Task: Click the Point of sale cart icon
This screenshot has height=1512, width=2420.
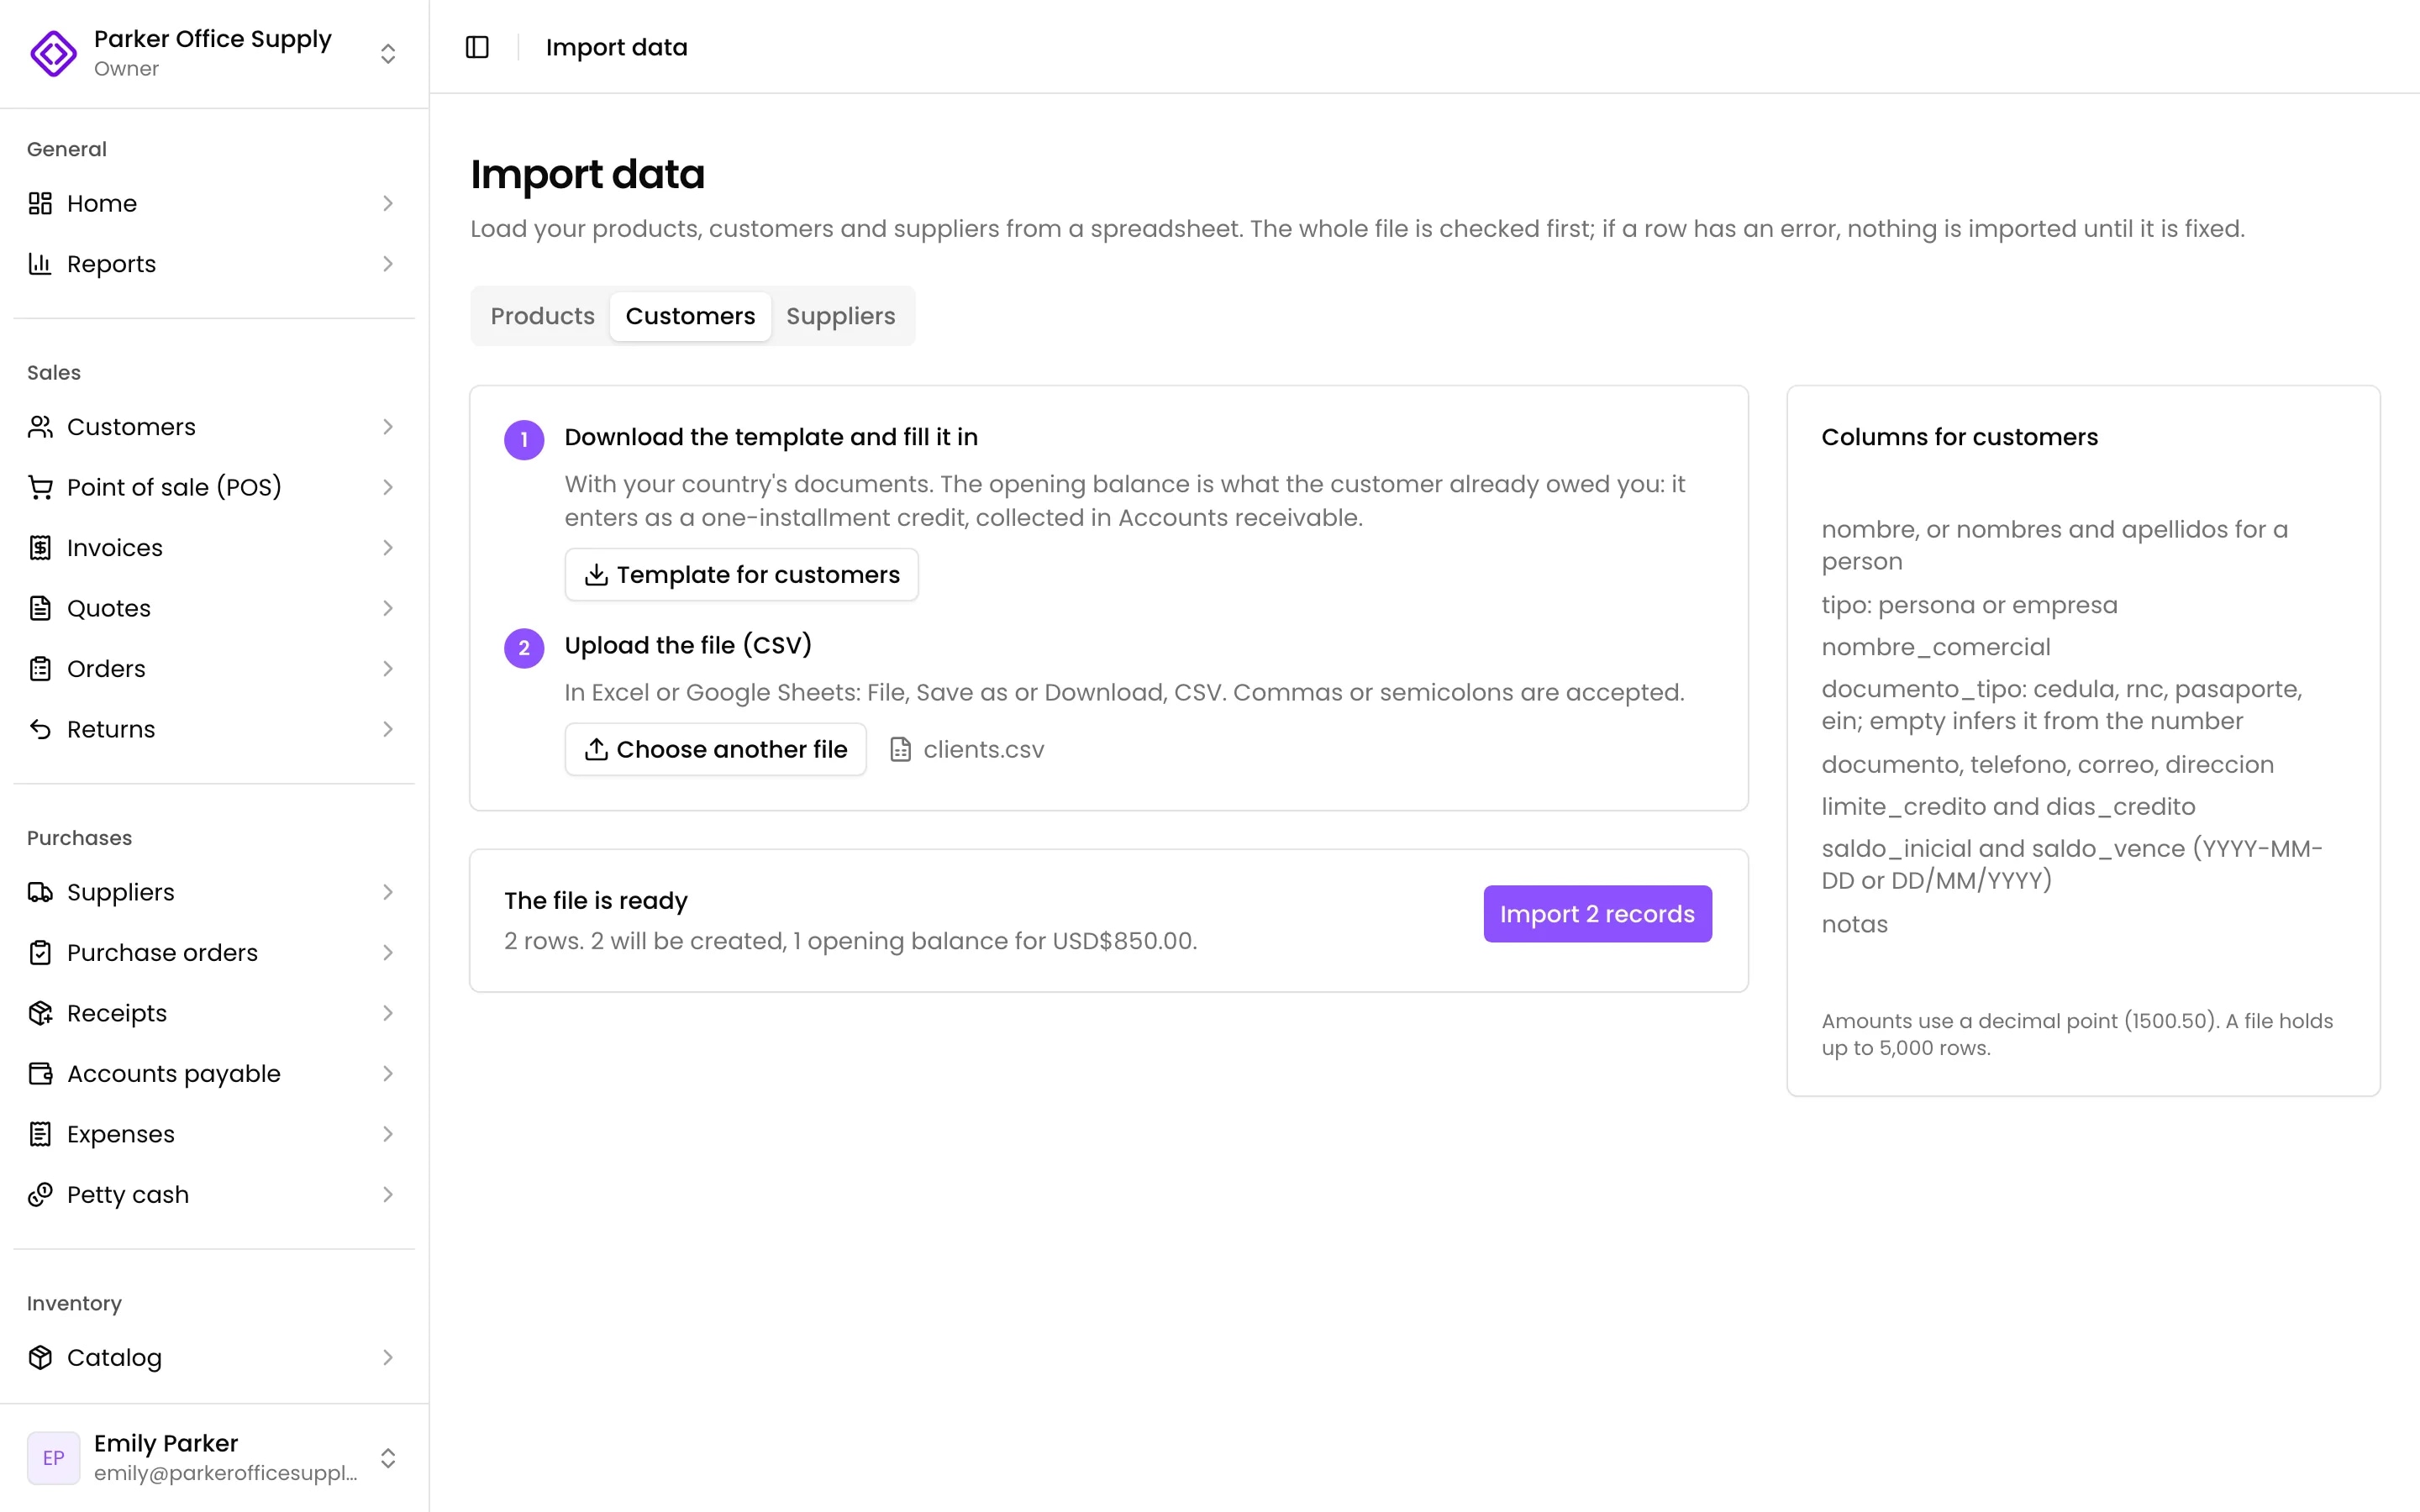Action: pyautogui.click(x=40, y=487)
